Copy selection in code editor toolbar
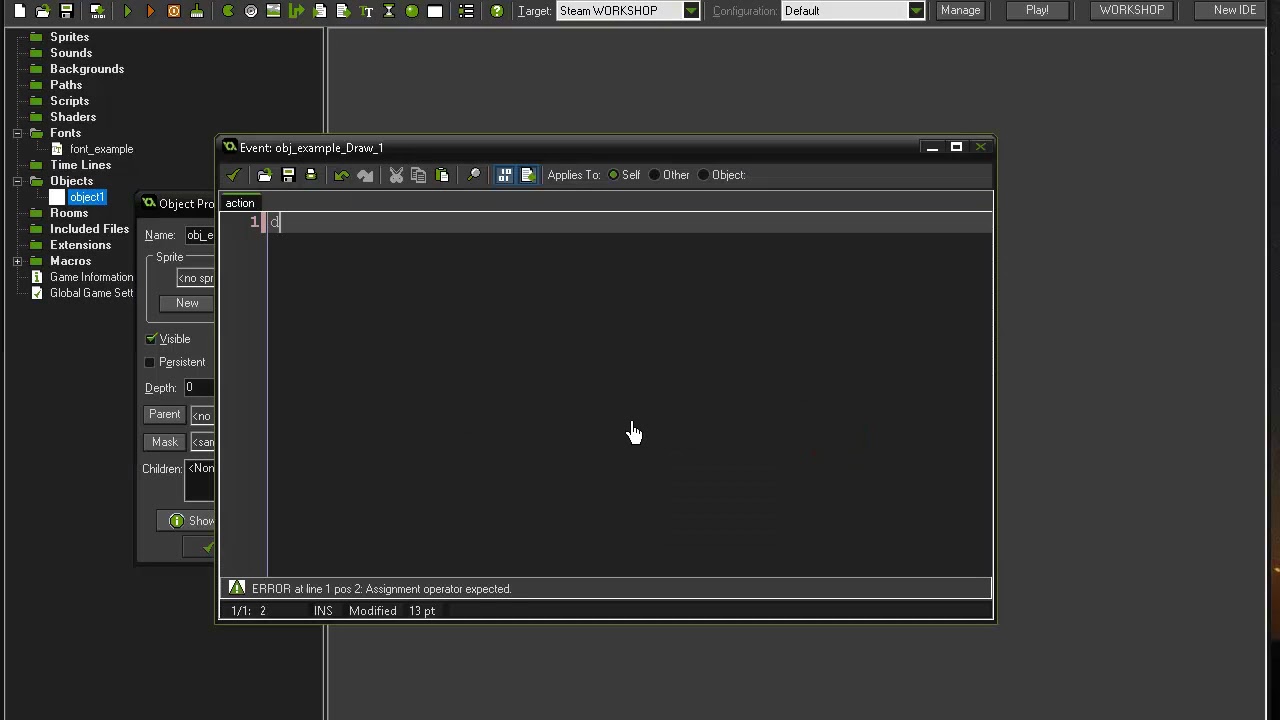The image size is (1280, 720). (x=419, y=175)
